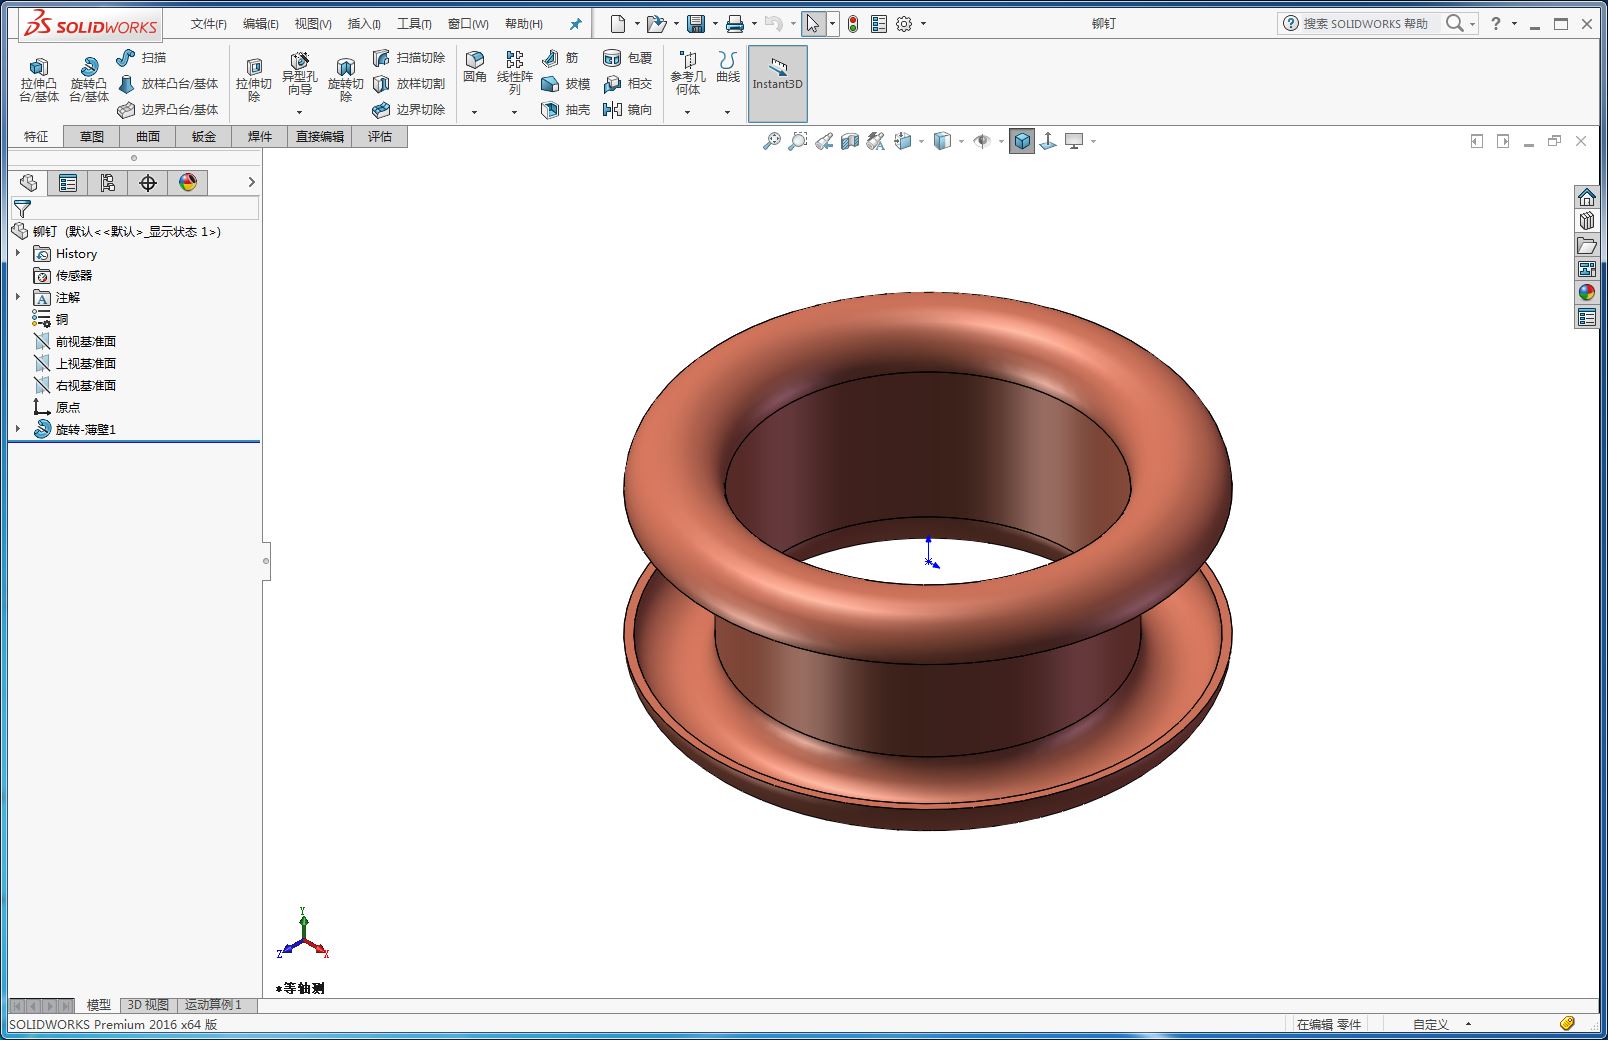Click the zoom to area icon
The width and height of the screenshot is (1608, 1040).
(797, 142)
